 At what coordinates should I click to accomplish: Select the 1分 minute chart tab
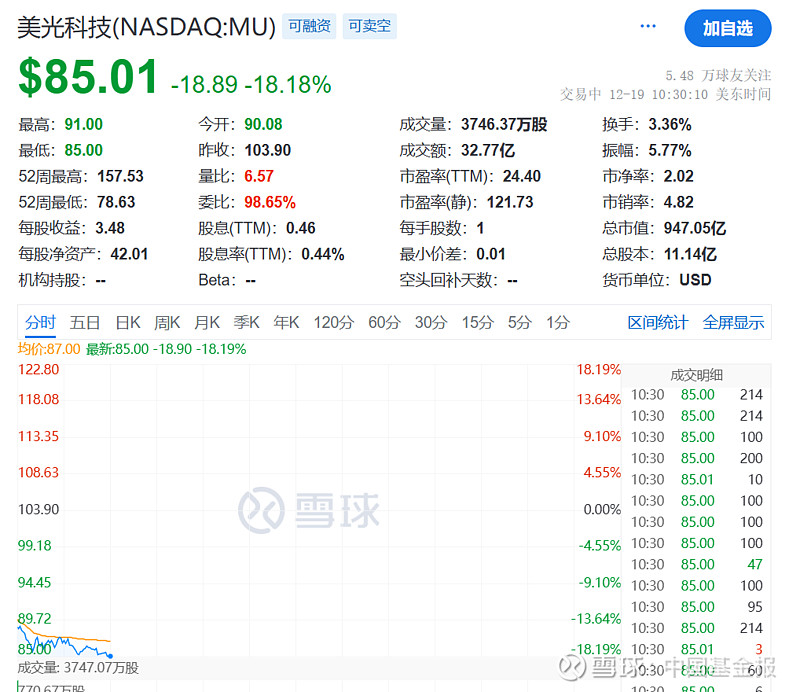pos(558,322)
